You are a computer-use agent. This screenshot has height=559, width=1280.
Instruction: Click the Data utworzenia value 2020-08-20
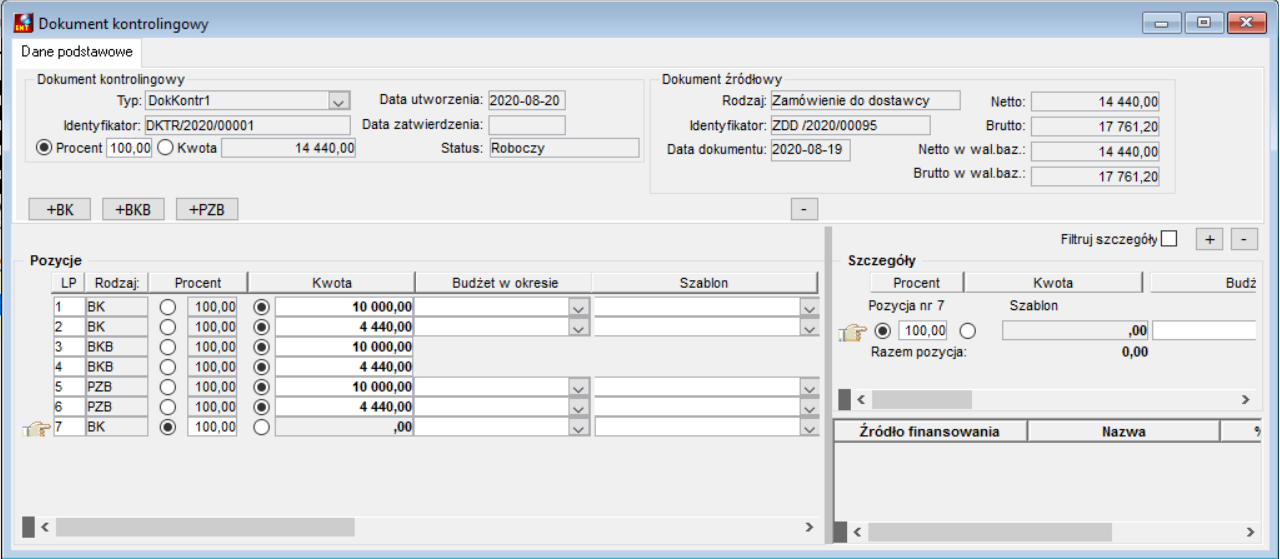tap(527, 100)
